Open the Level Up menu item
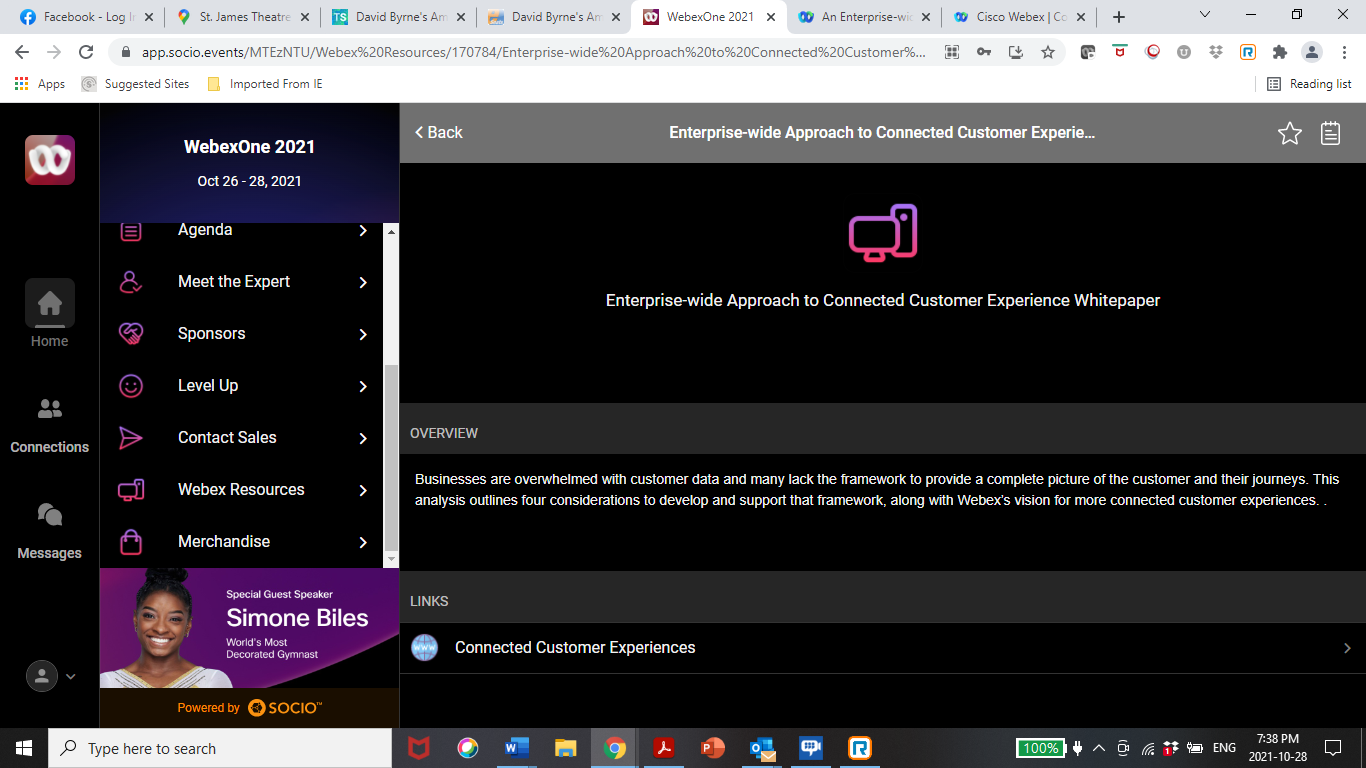The image size is (1366, 768). tap(242, 386)
